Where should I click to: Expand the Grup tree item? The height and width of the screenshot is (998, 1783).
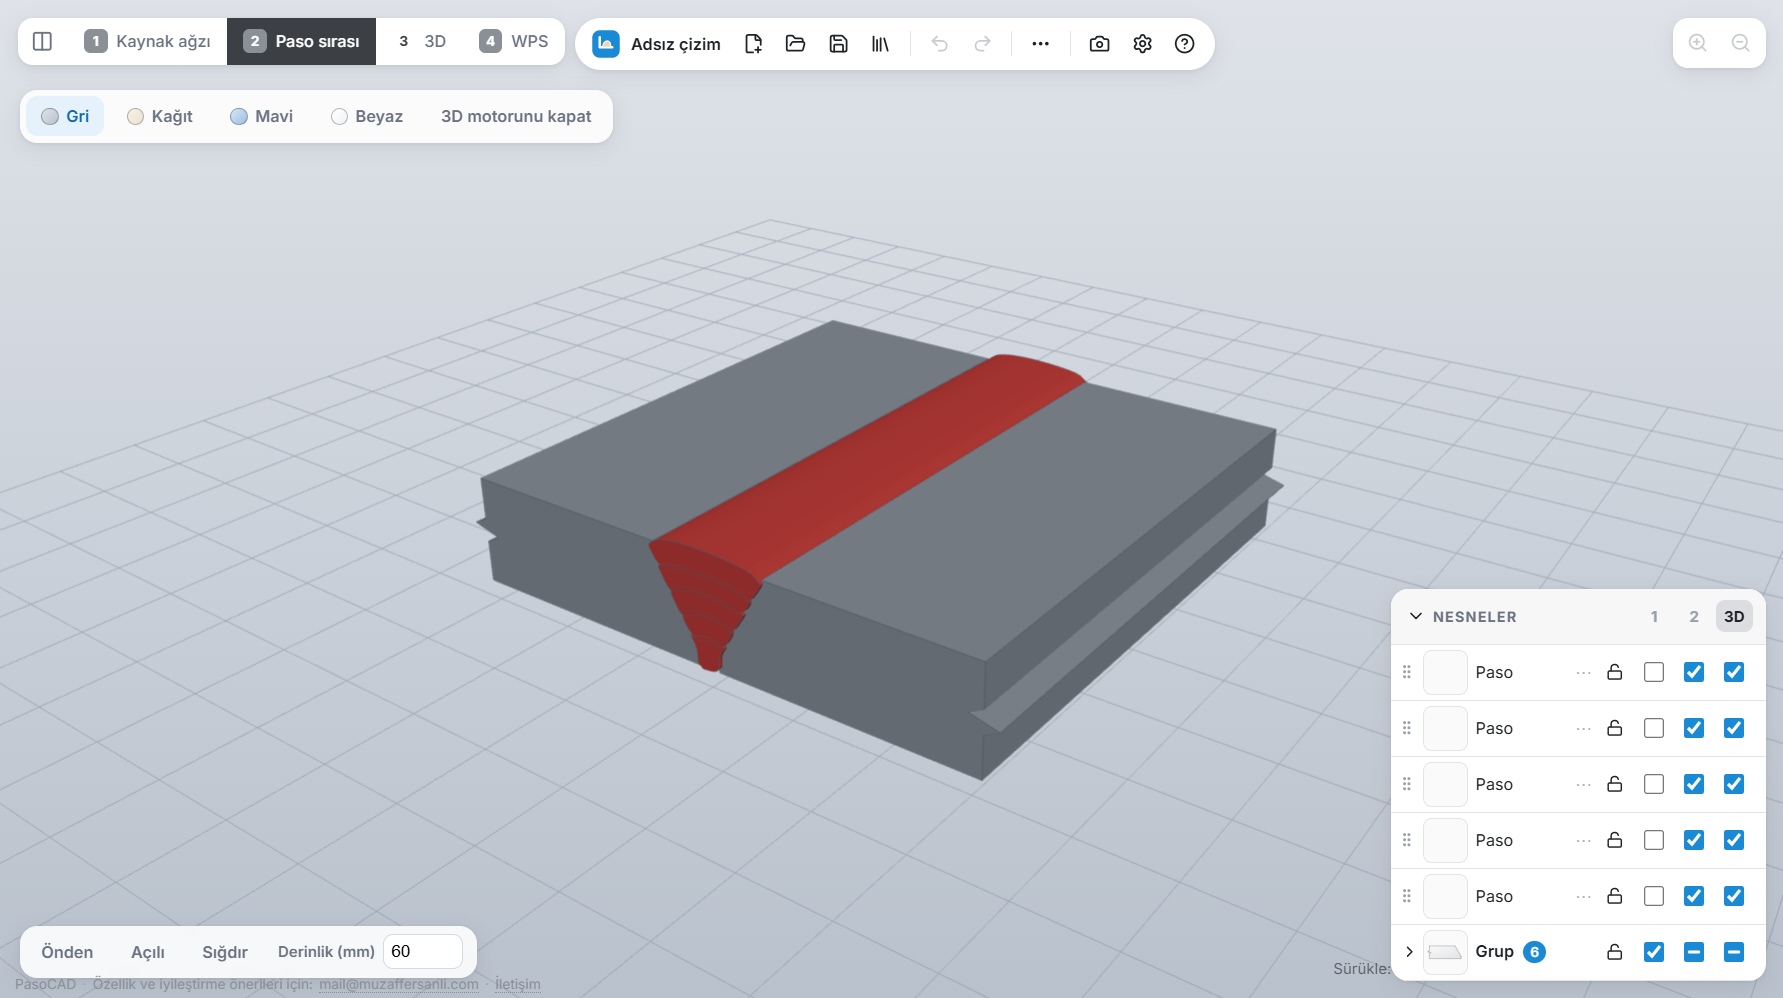[1409, 952]
